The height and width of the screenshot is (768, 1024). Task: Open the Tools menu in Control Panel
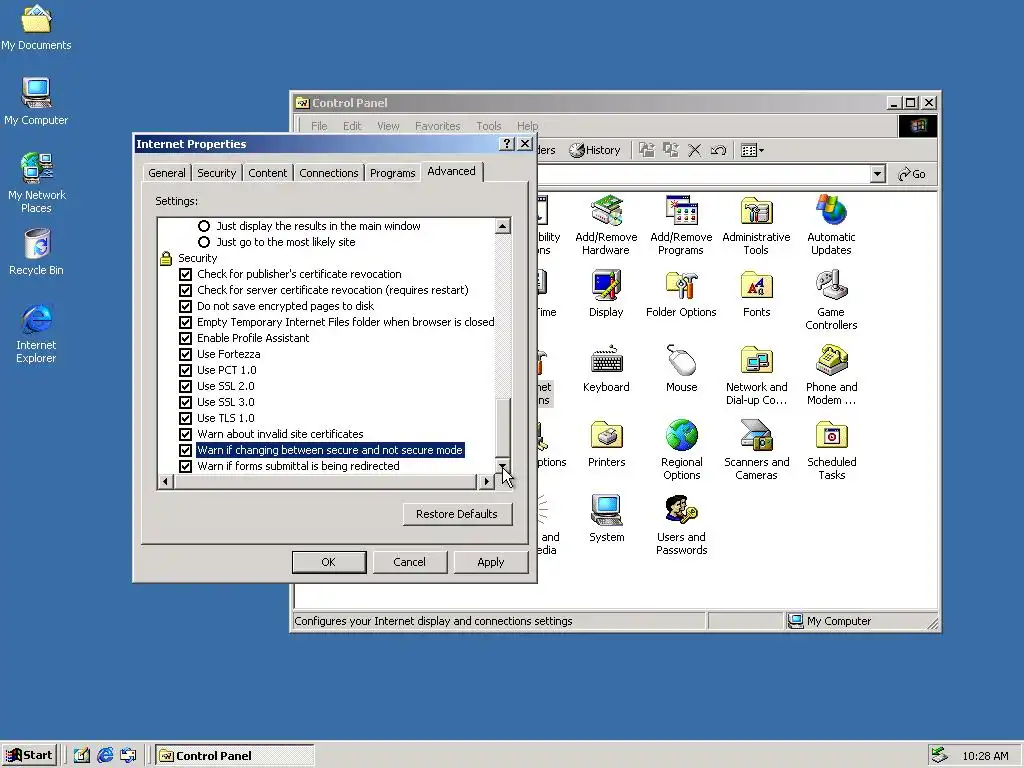pos(488,126)
